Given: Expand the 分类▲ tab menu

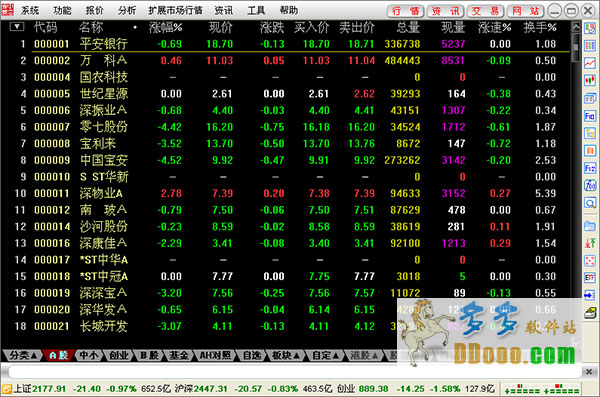Looking at the screenshot, I should tap(22, 356).
